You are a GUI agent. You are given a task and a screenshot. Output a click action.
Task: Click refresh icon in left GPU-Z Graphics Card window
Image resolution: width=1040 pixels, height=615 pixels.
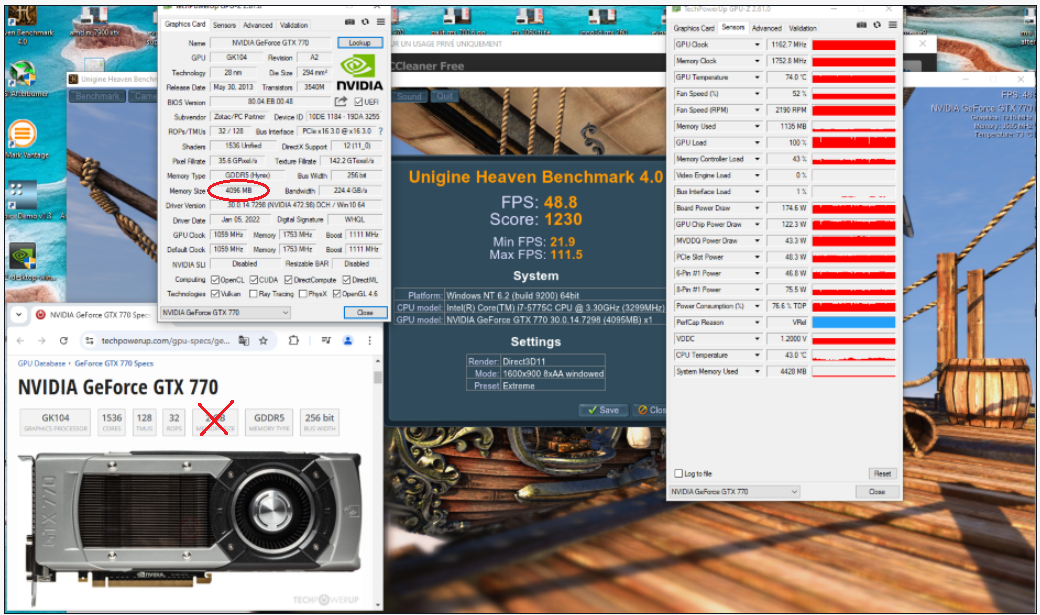point(365,22)
